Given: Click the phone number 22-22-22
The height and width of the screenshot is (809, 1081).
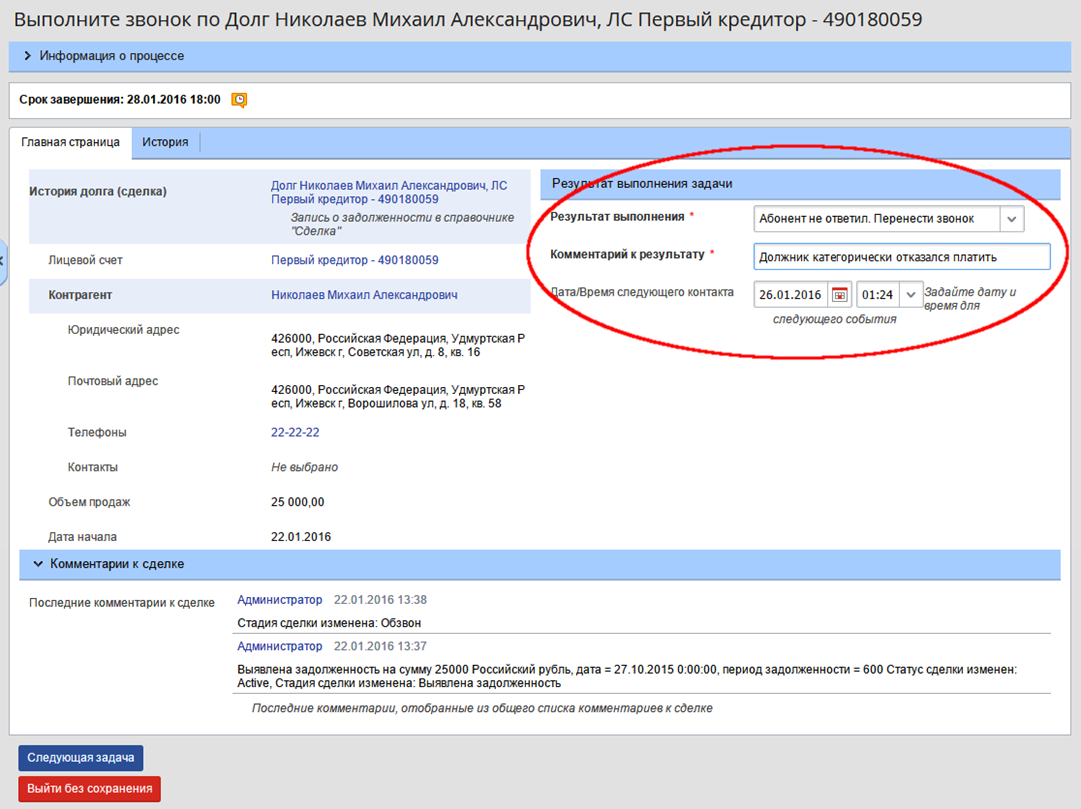Looking at the screenshot, I should tap(295, 433).
